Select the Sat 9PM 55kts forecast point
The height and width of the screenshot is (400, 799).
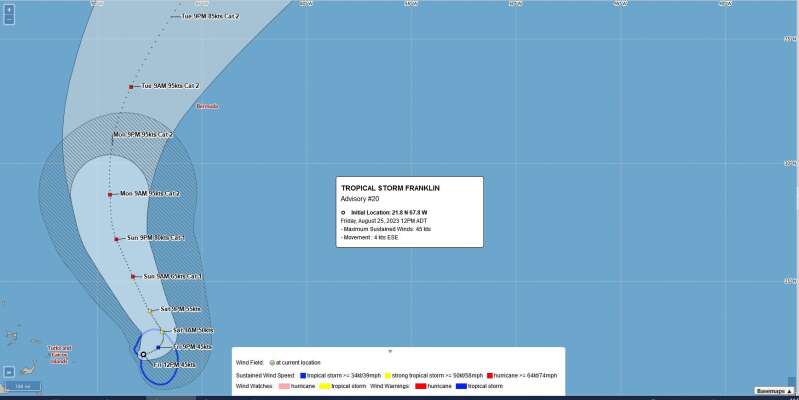150,310
